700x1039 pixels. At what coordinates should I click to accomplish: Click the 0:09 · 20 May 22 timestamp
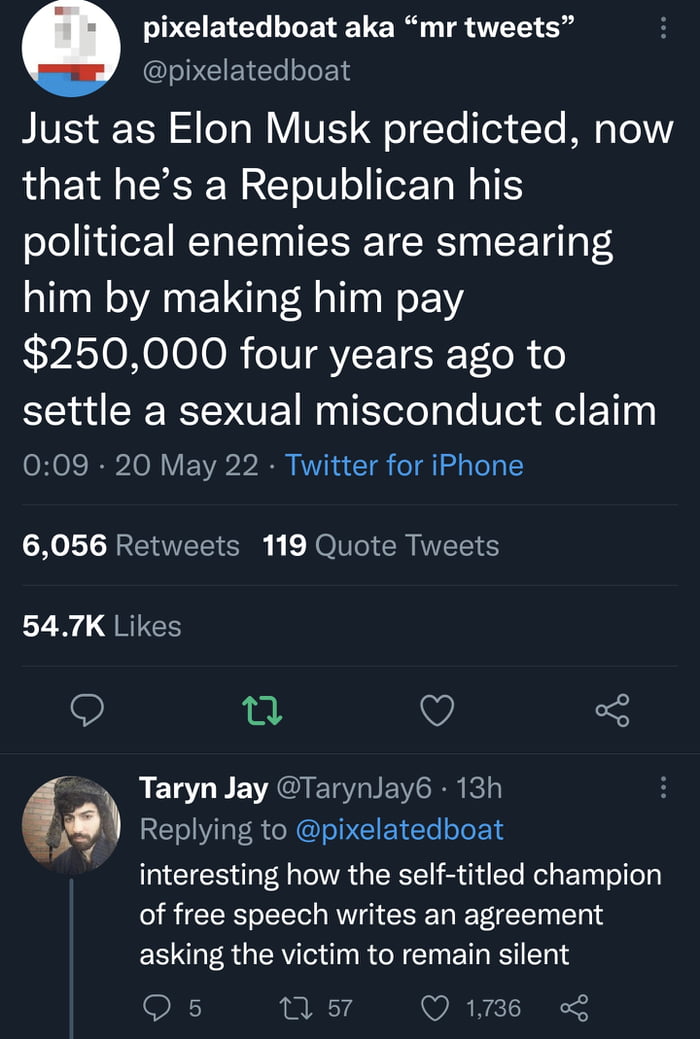(x=140, y=465)
